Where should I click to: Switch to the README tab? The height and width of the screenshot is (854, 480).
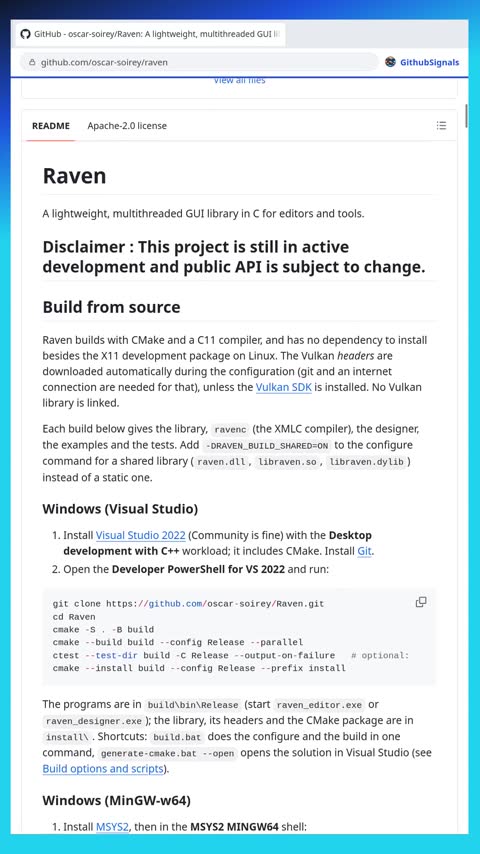[x=51, y=126]
